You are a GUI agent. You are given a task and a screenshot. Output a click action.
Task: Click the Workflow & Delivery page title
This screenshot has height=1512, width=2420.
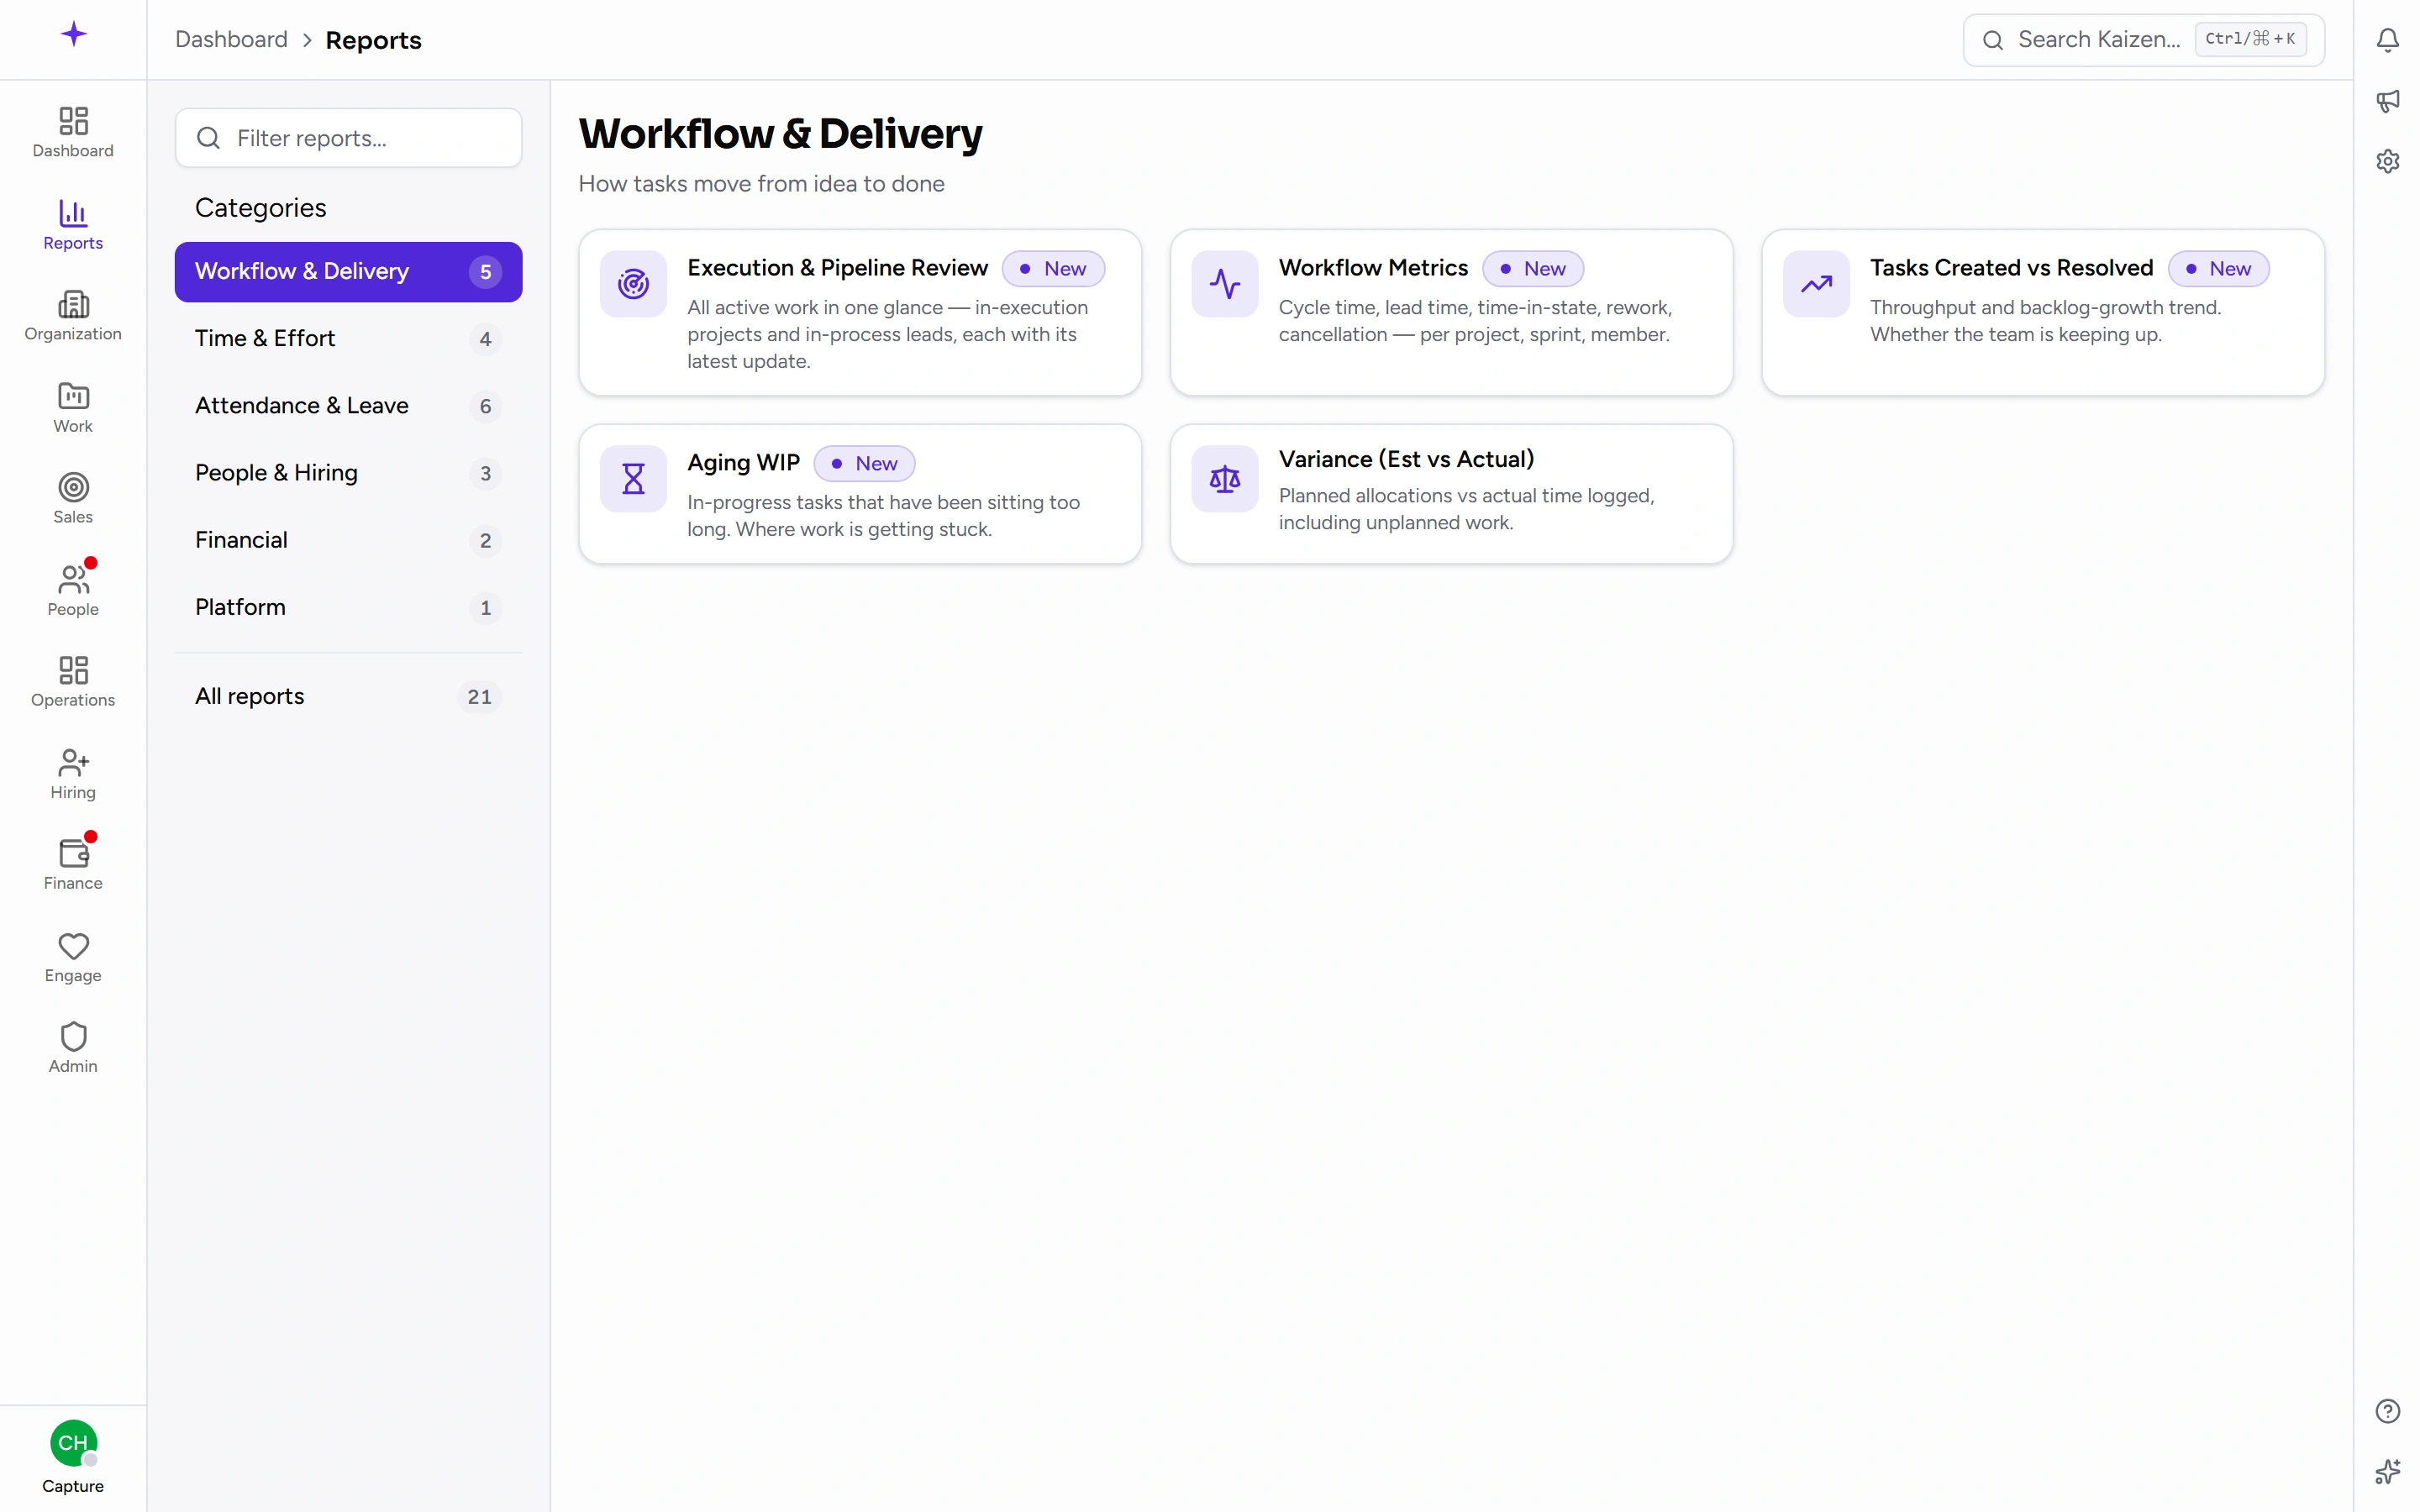point(780,134)
